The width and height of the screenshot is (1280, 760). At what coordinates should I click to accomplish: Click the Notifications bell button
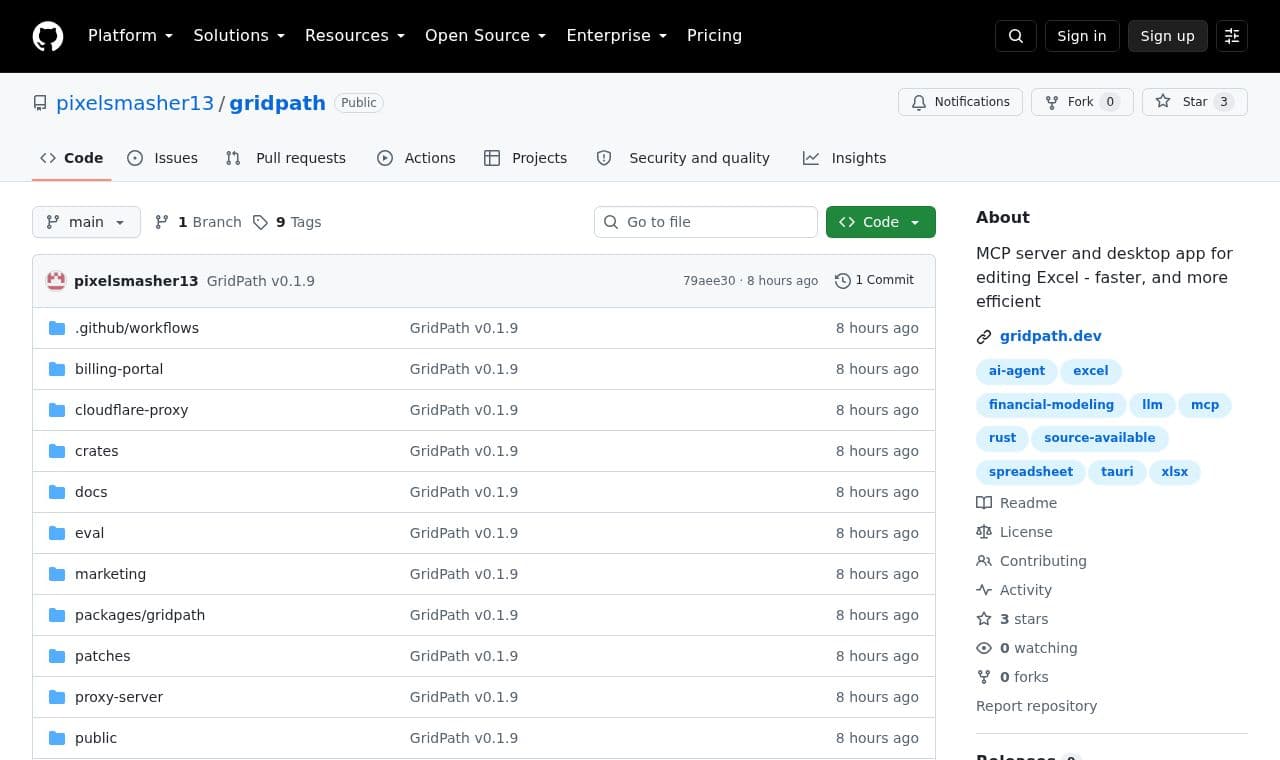[961, 102]
